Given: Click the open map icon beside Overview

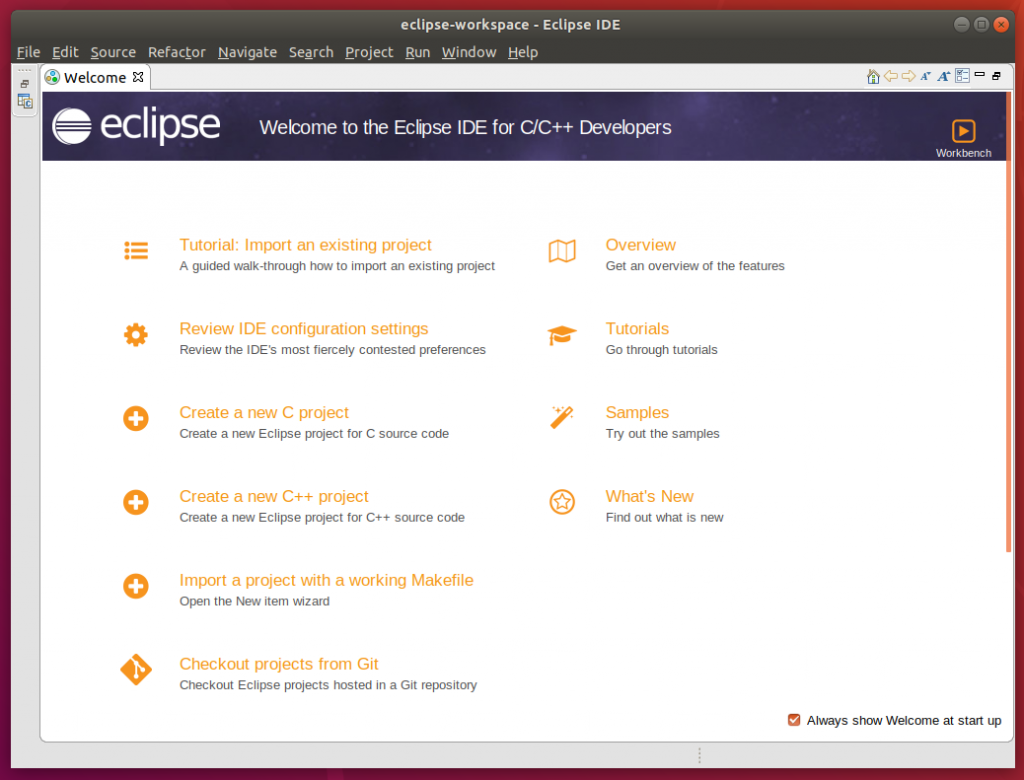Looking at the screenshot, I should (562, 251).
